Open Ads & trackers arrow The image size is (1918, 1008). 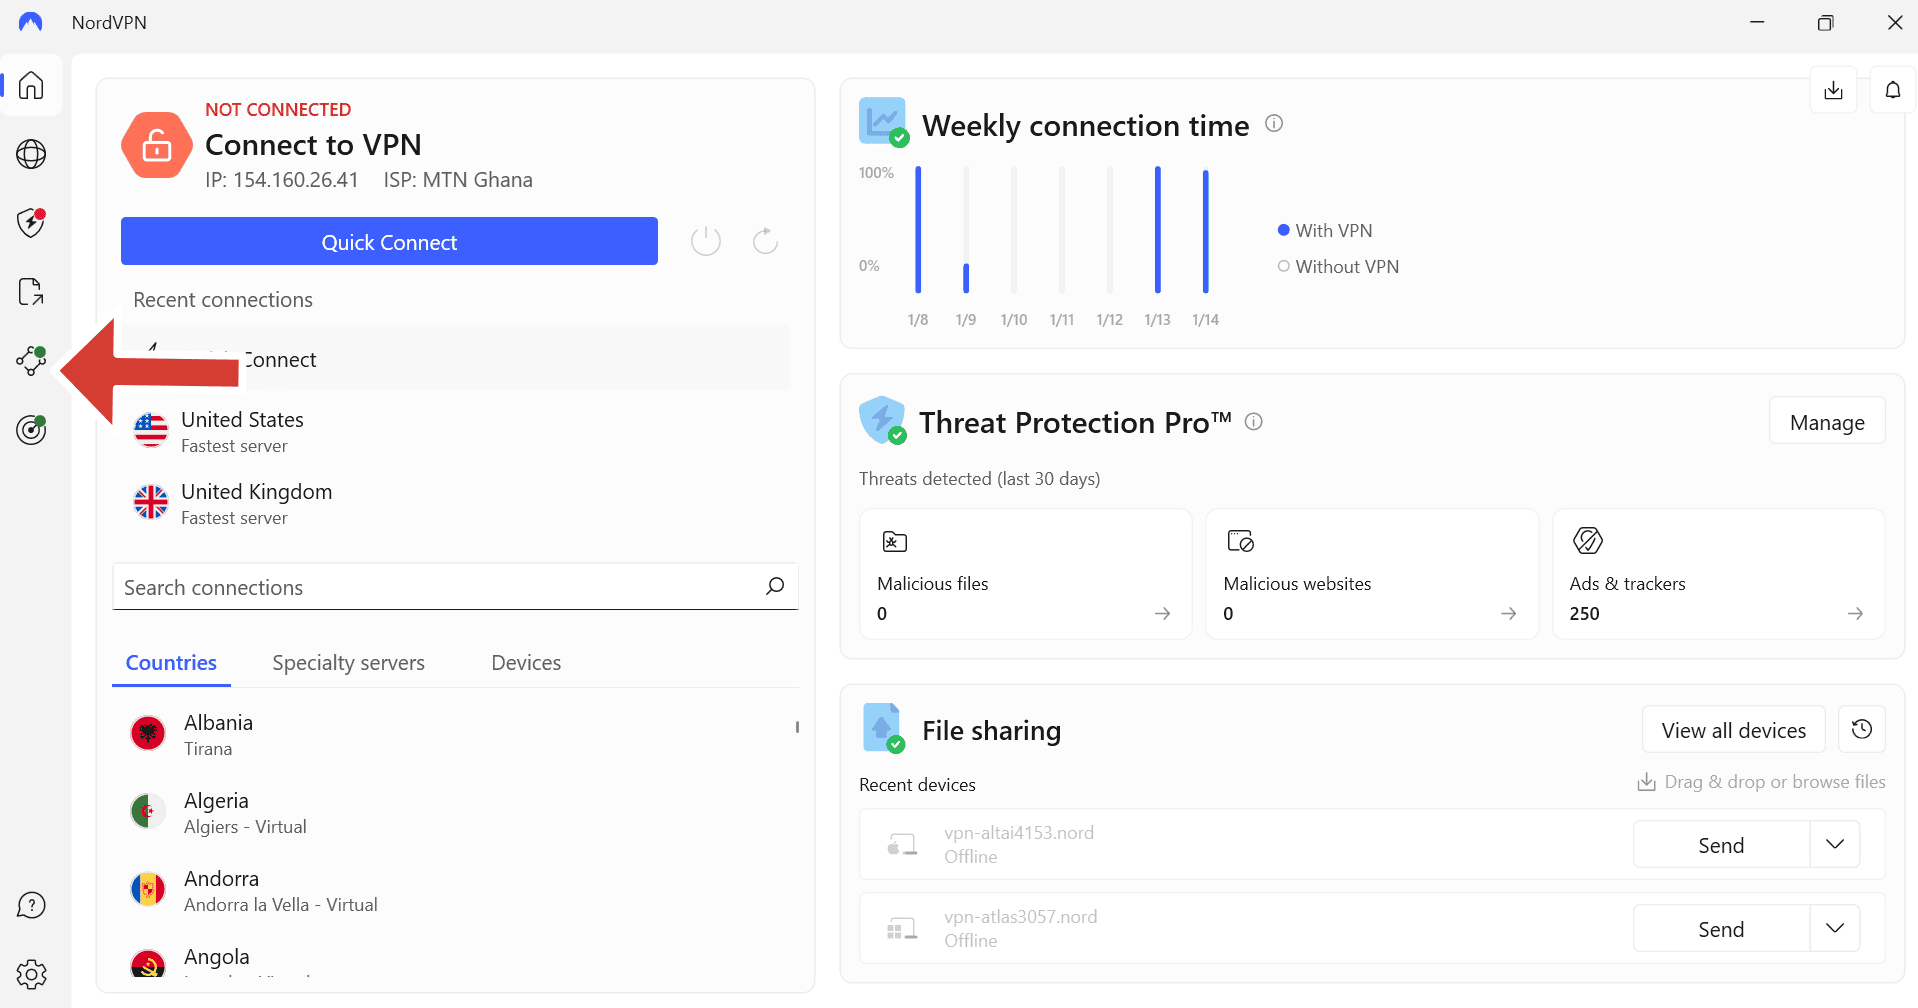point(1855,613)
